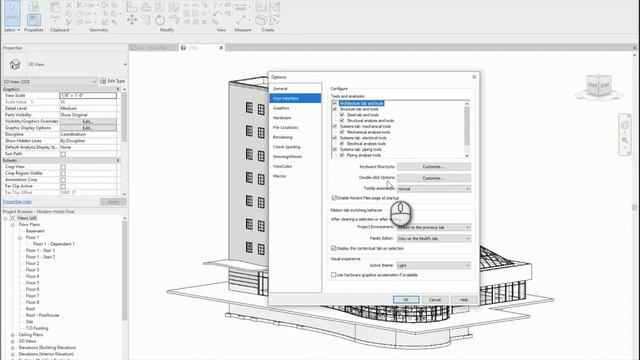Toggle the Mechanical analysis tools checkbox

coord(342,132)
